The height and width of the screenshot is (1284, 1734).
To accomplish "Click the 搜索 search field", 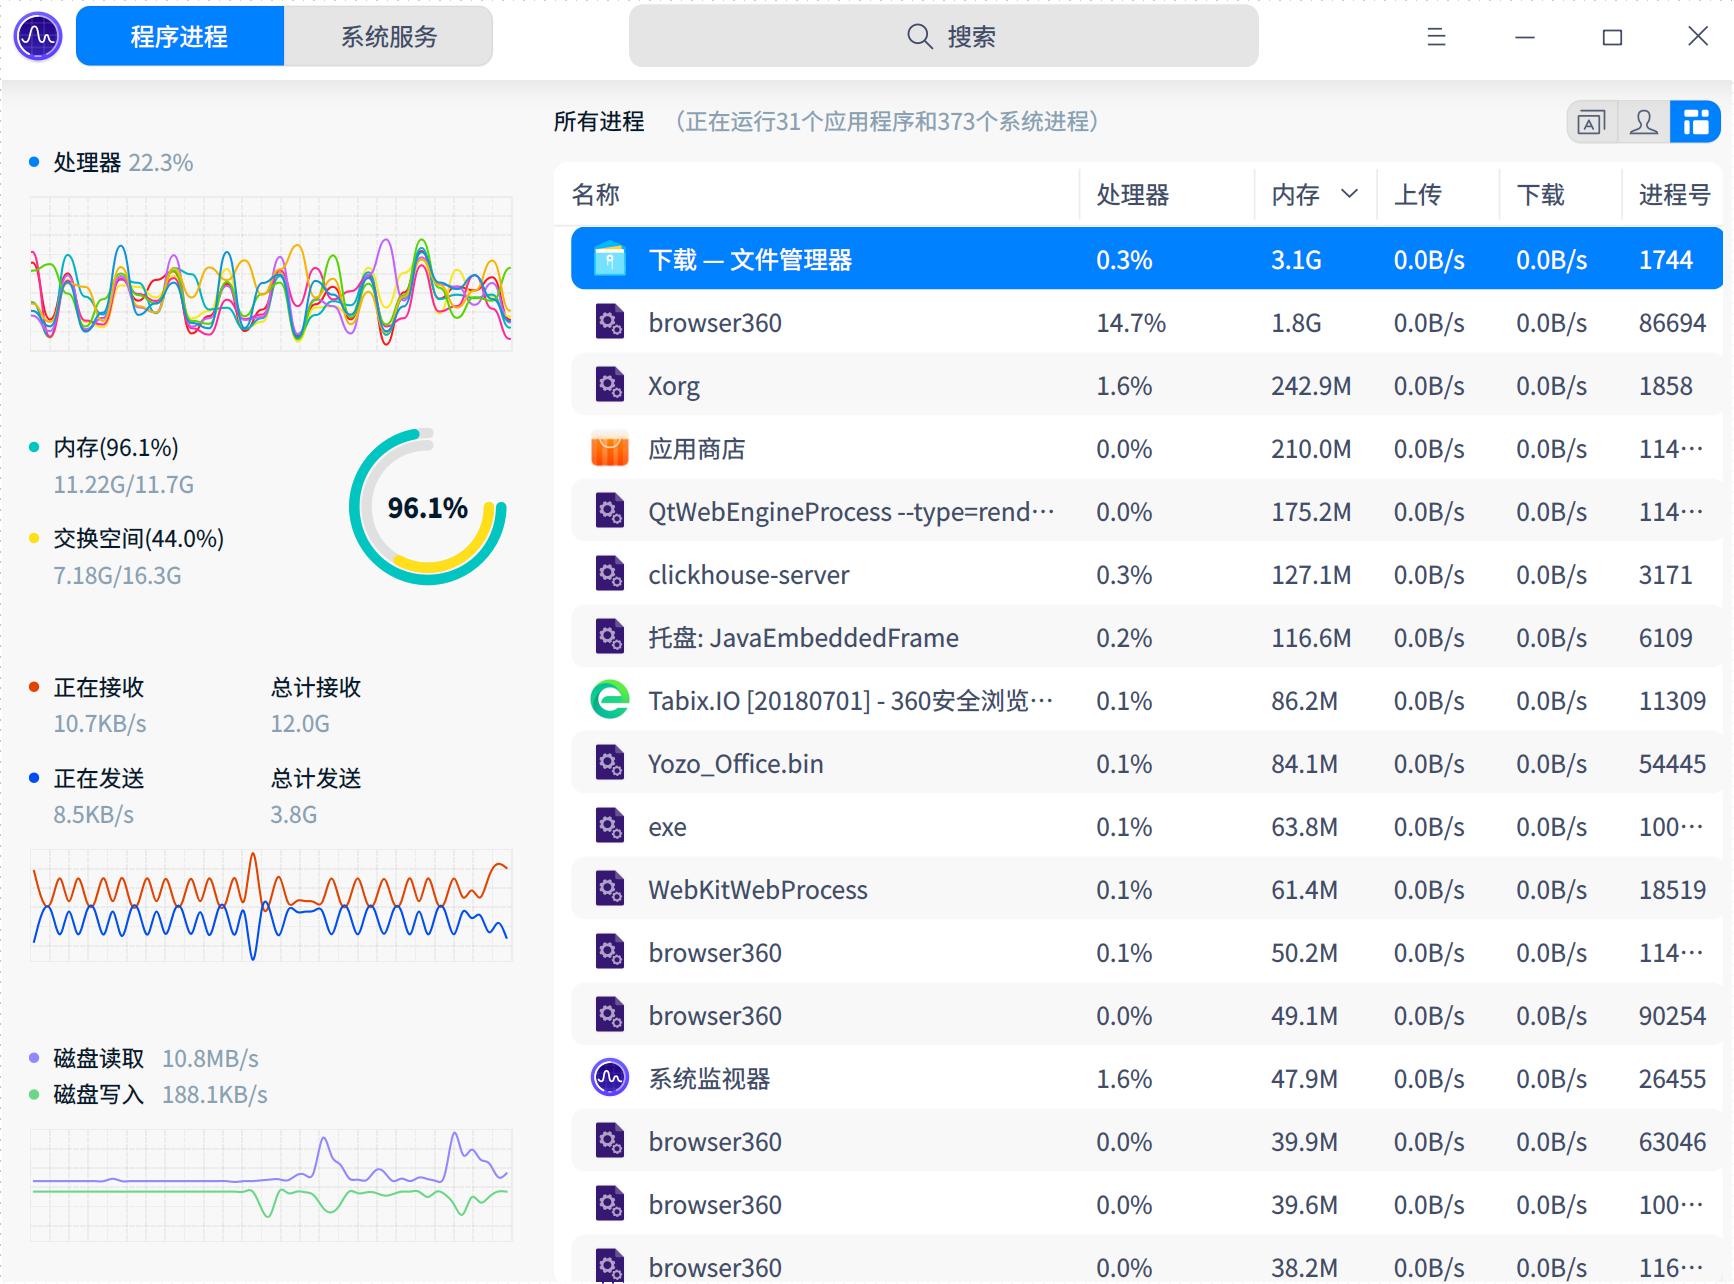I will tap(943, 37).
